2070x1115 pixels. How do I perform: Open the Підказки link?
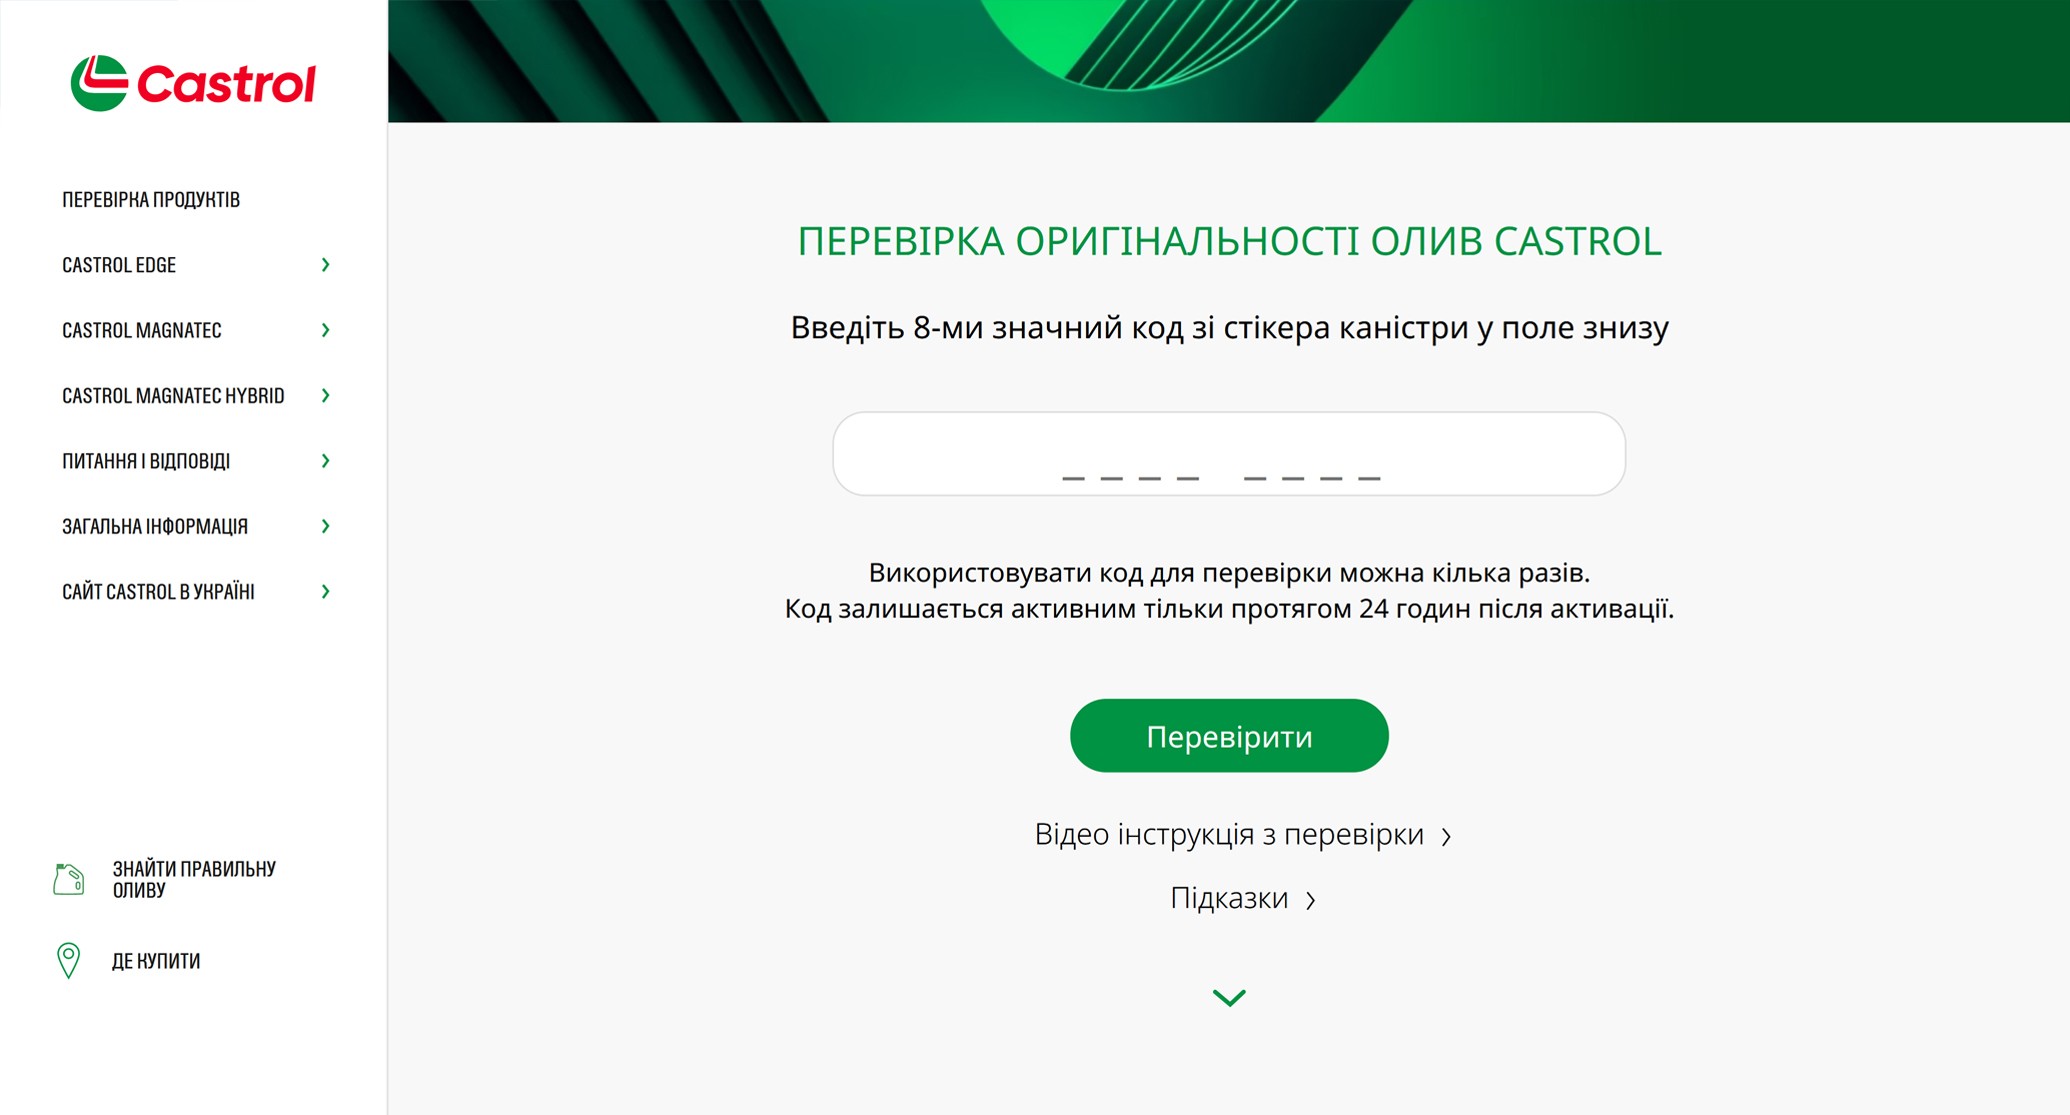pos(1229,898)
